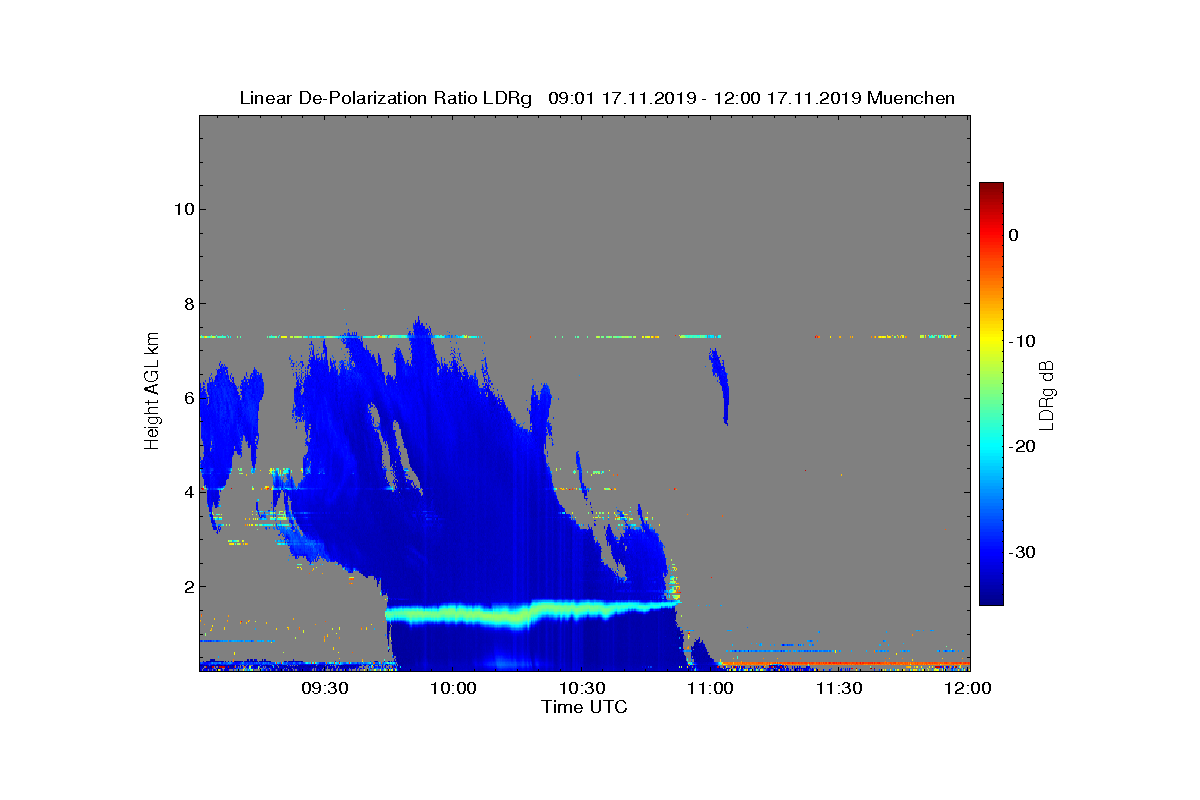Click the 'Time UTC' axis label

pos(585,707)
